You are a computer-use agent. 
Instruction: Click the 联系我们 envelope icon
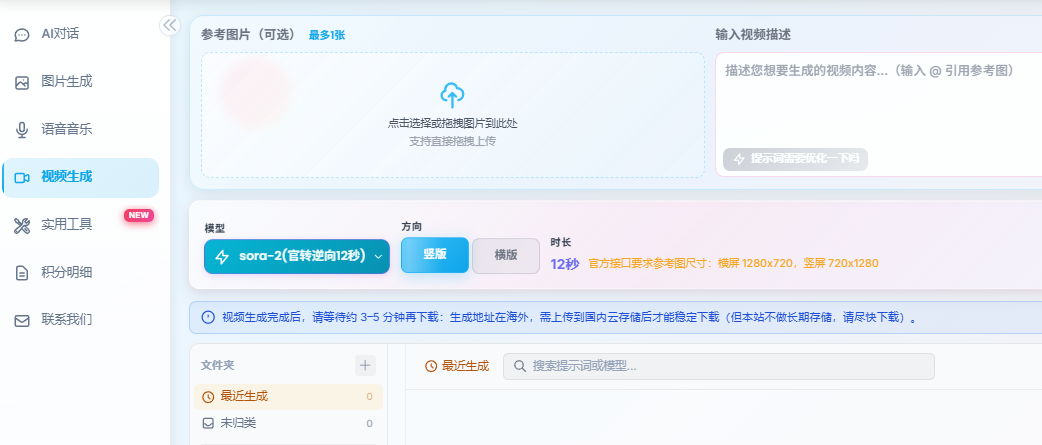click(x=22, y=321)
